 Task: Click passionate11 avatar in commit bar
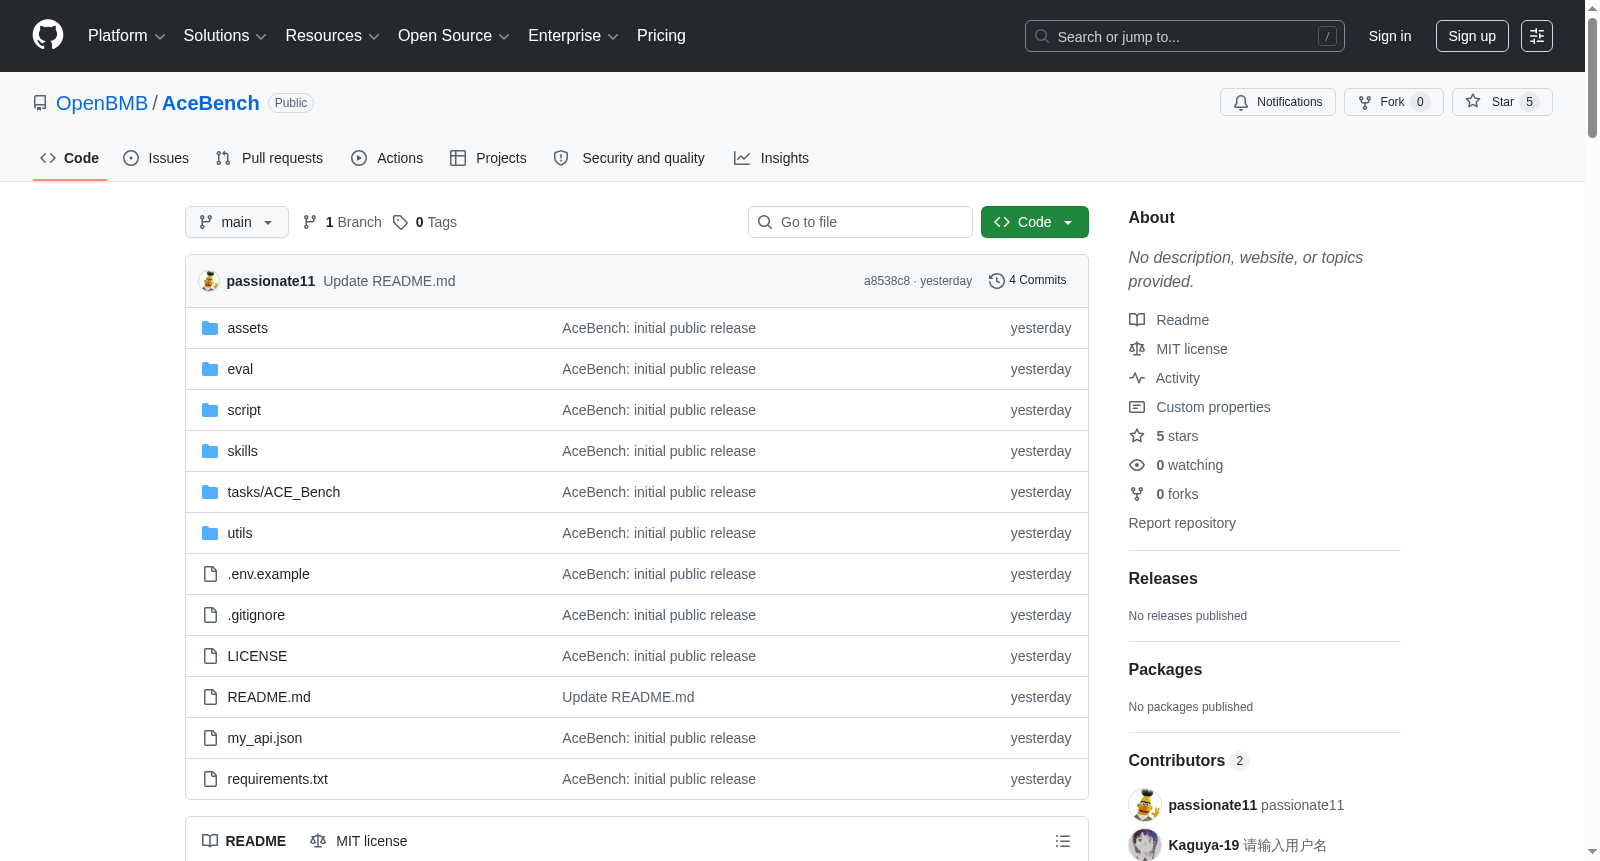click(x=209, y=281)
